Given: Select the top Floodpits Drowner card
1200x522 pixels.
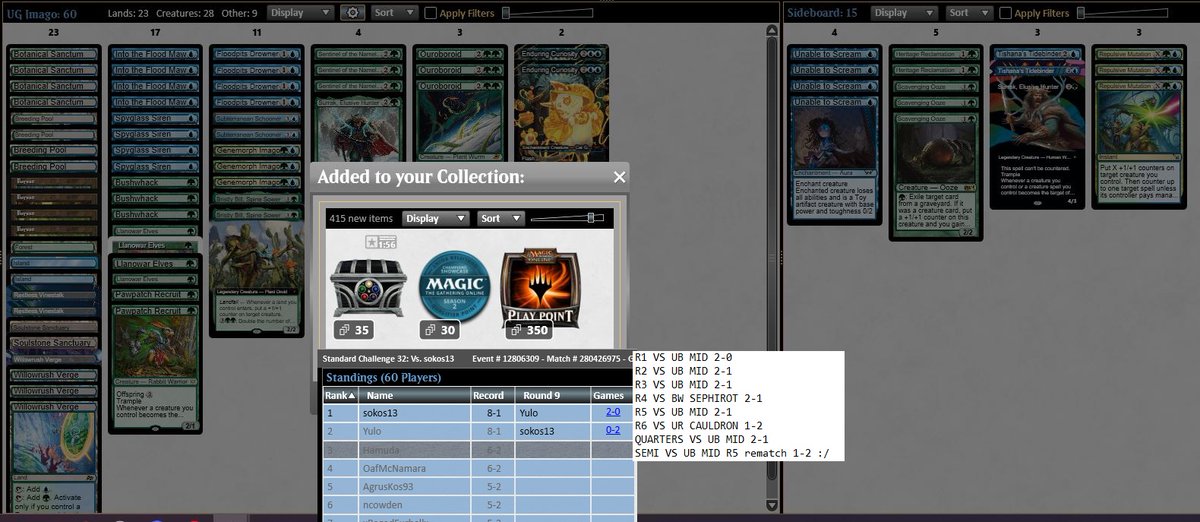Looking at the screenshot, I should [258, 53].
